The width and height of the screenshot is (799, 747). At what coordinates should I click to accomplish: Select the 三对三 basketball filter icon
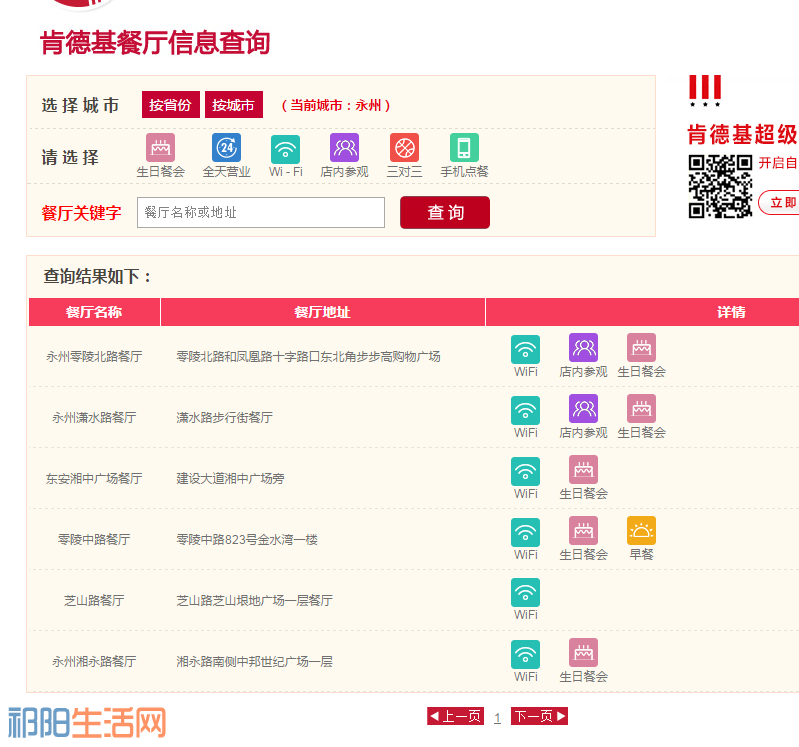tap(405, 148)
